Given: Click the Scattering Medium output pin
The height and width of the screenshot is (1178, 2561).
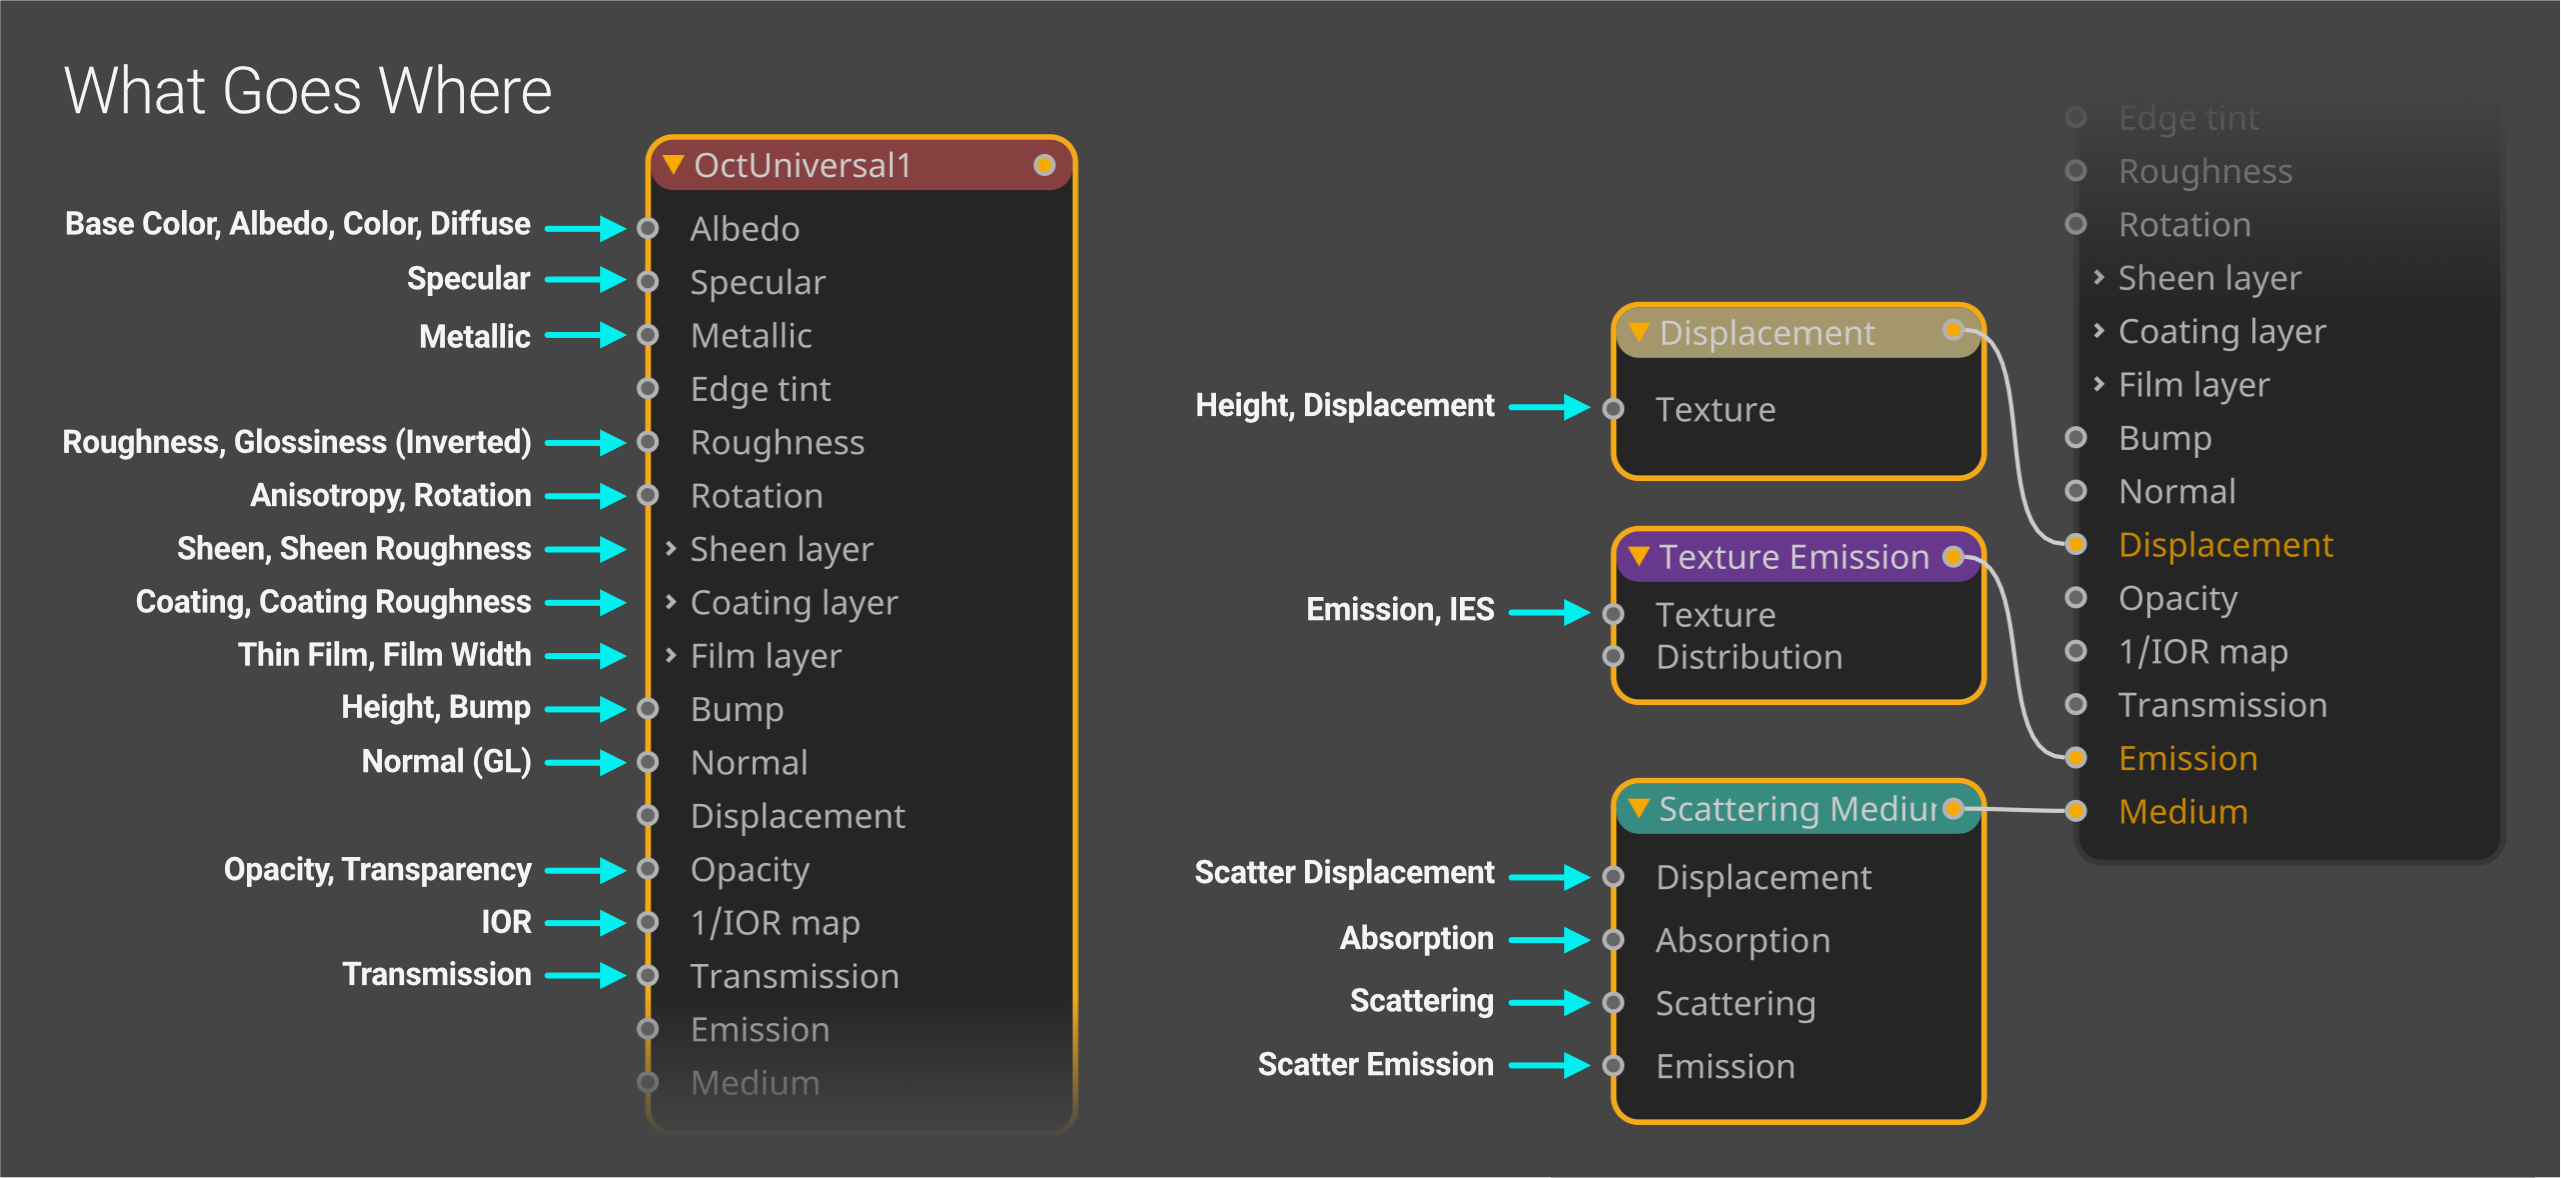Looking at the screenshot, I should 1953,808.
